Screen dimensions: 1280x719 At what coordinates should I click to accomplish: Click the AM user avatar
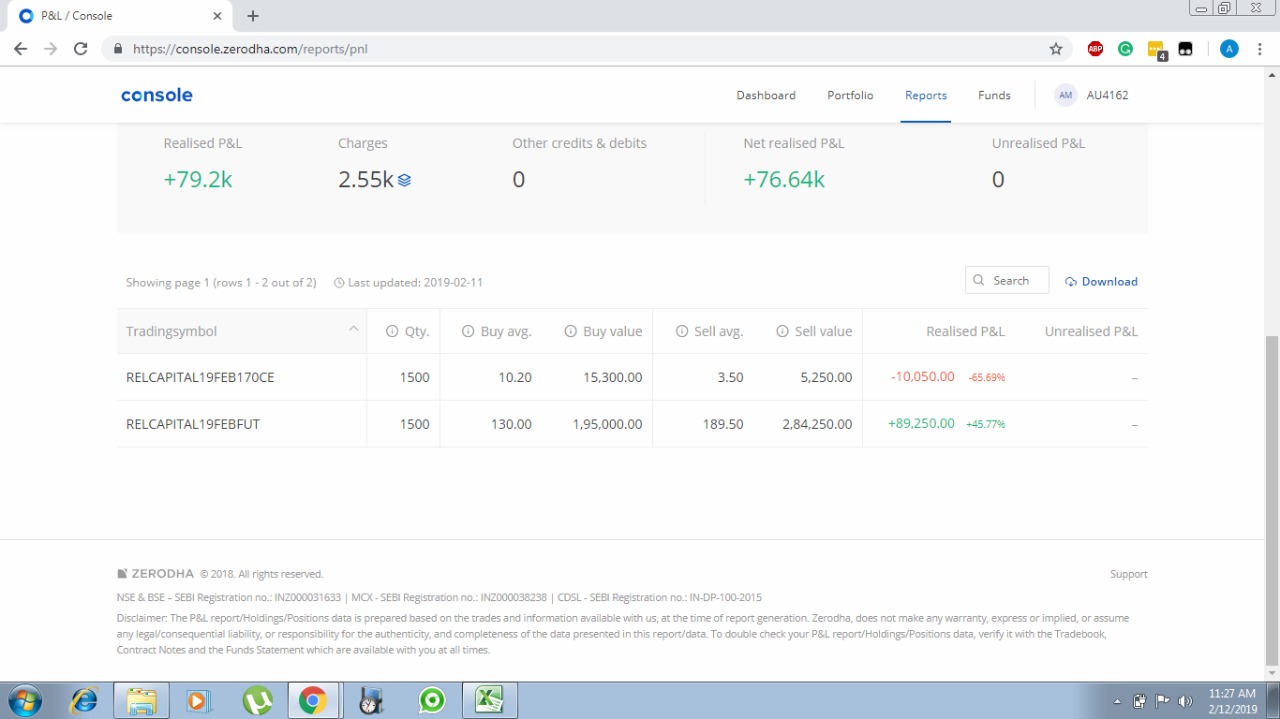[1065, 95]
